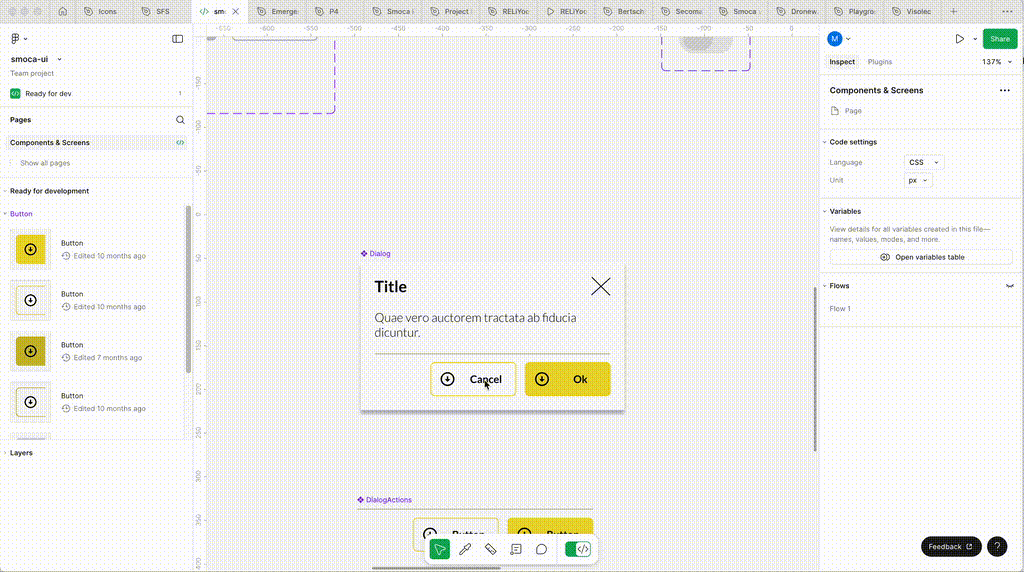
Task: Close the active smoca-ui tab
Action: click(x=236, y=11)
